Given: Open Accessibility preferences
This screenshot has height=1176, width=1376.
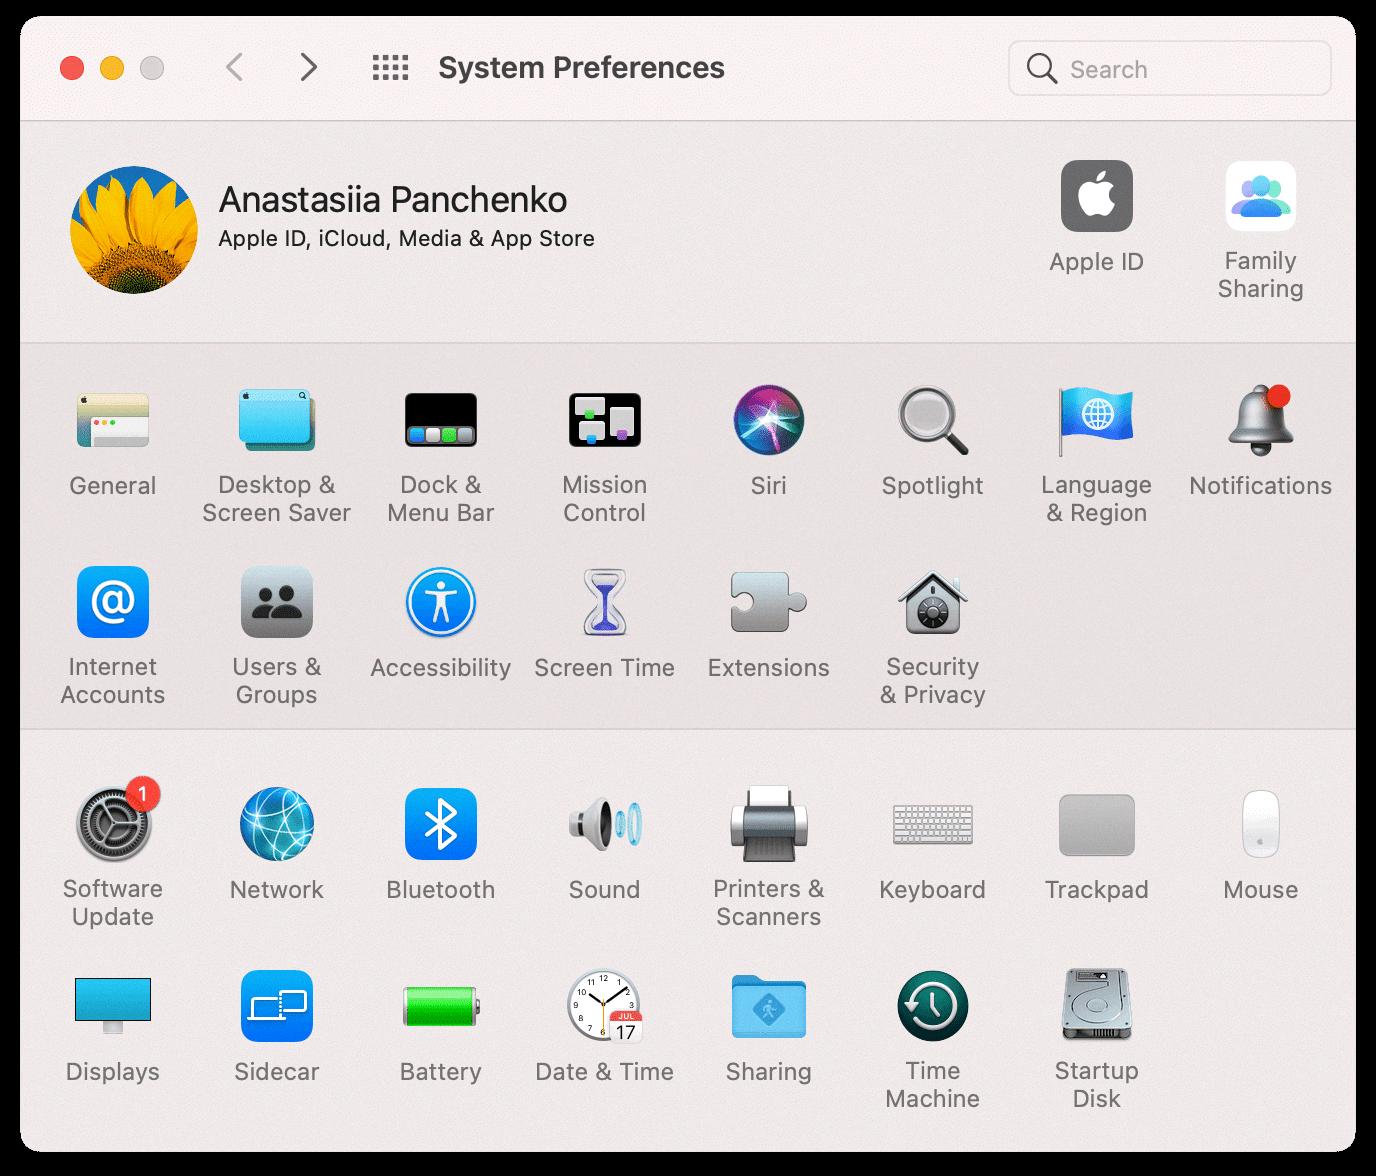Looking at the screenshot, I should click(440, 603).
